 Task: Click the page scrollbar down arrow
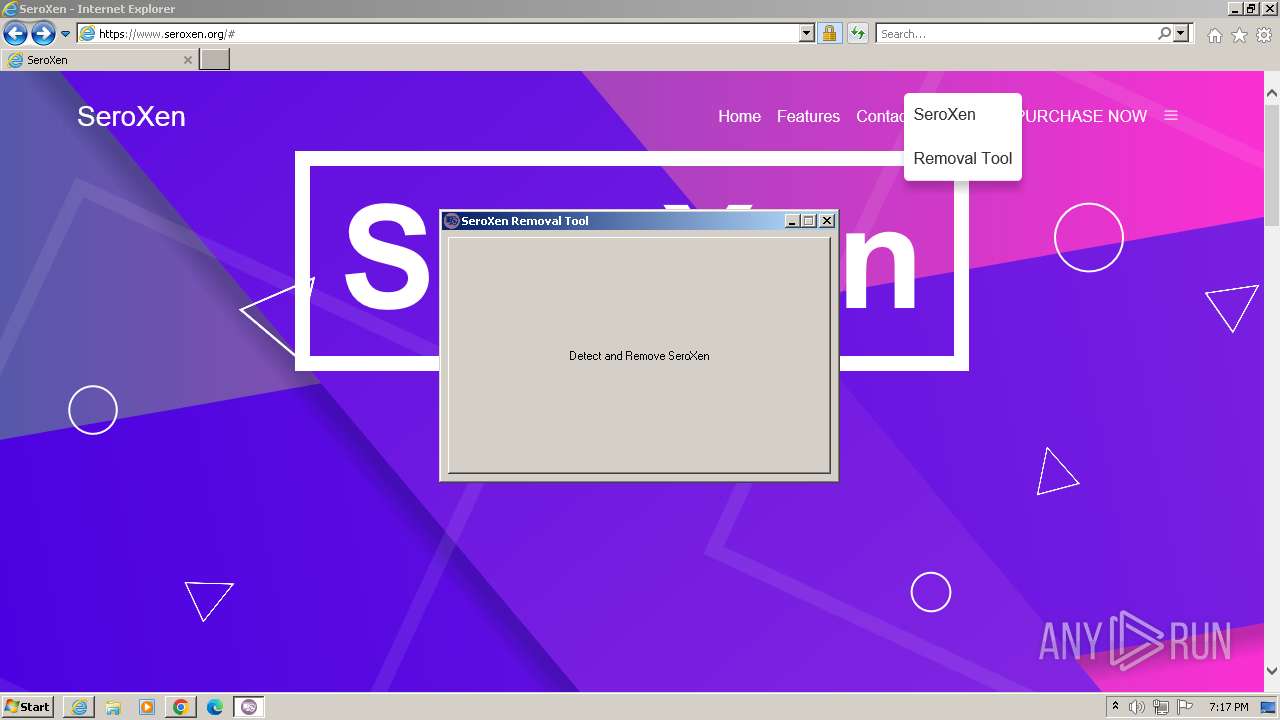coord(1272,671)
